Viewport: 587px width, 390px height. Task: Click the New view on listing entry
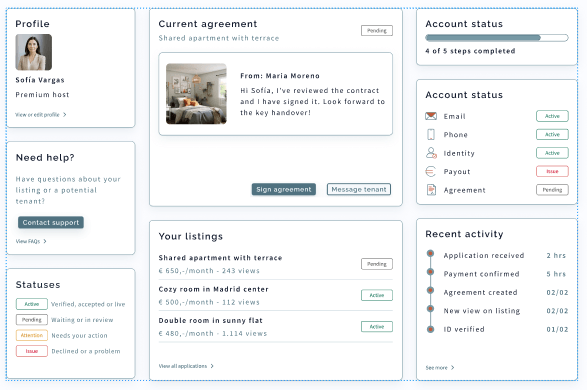pyautogui.click(x=497, y=311)
